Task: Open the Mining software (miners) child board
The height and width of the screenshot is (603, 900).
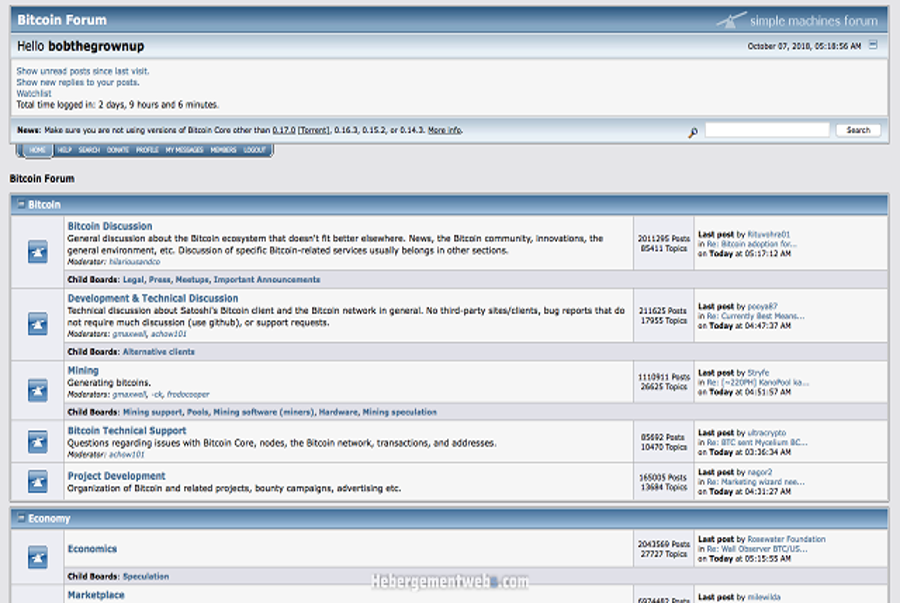Action: (263, 412)
